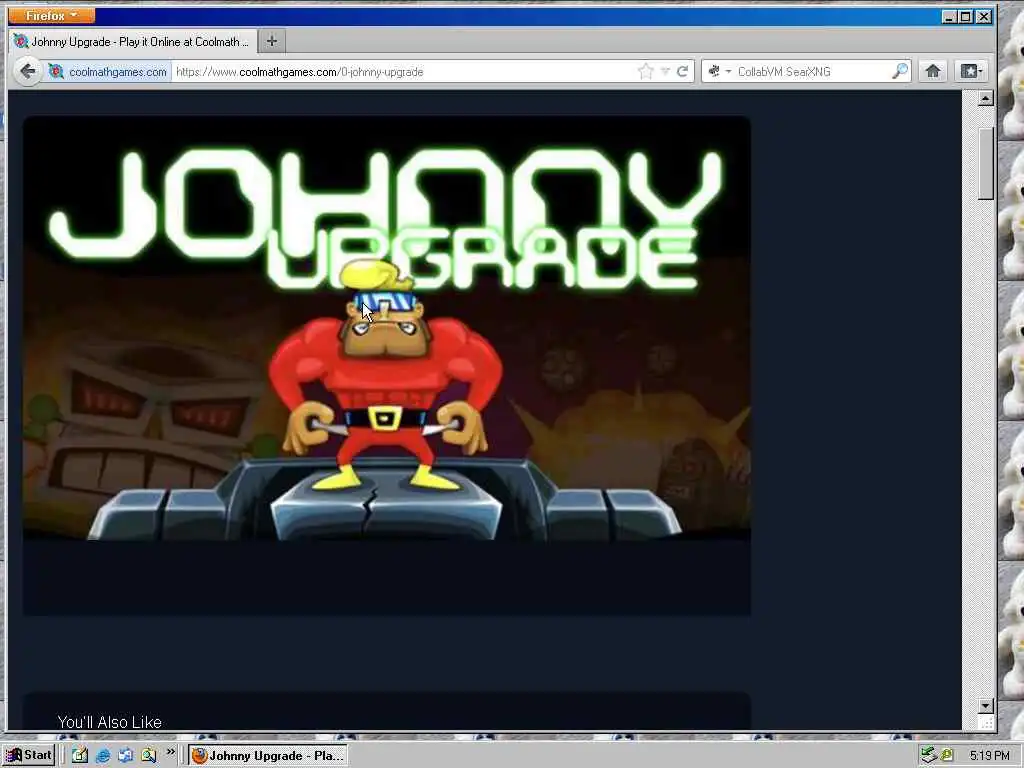Select the Johnny Upgrade taskbar button
Image resolution: width=1024 pixels, height=768 pixels.
coord(268,756)
